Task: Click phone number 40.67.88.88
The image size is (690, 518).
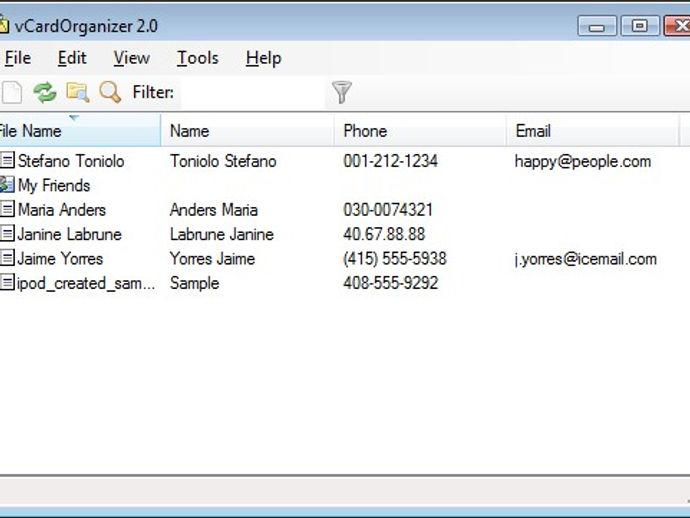Action: 384,234
